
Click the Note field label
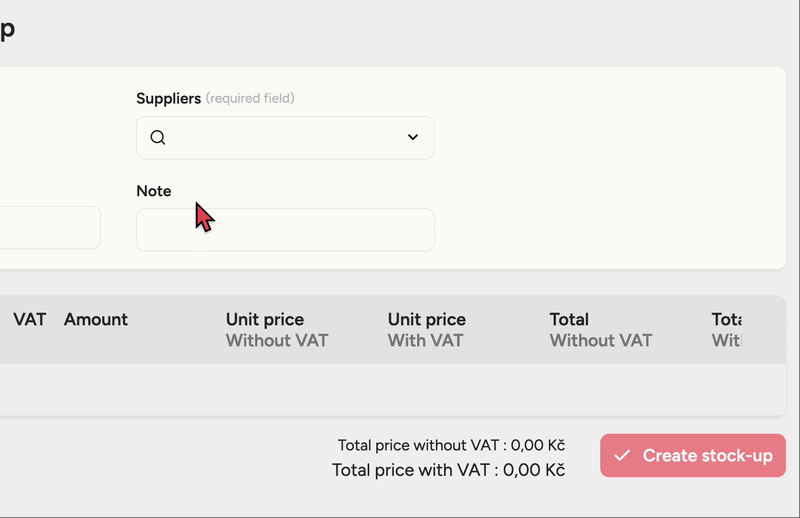154,191
